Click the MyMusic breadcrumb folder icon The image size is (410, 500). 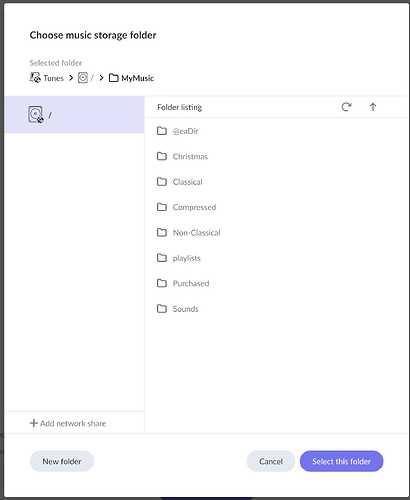[114, 78]
